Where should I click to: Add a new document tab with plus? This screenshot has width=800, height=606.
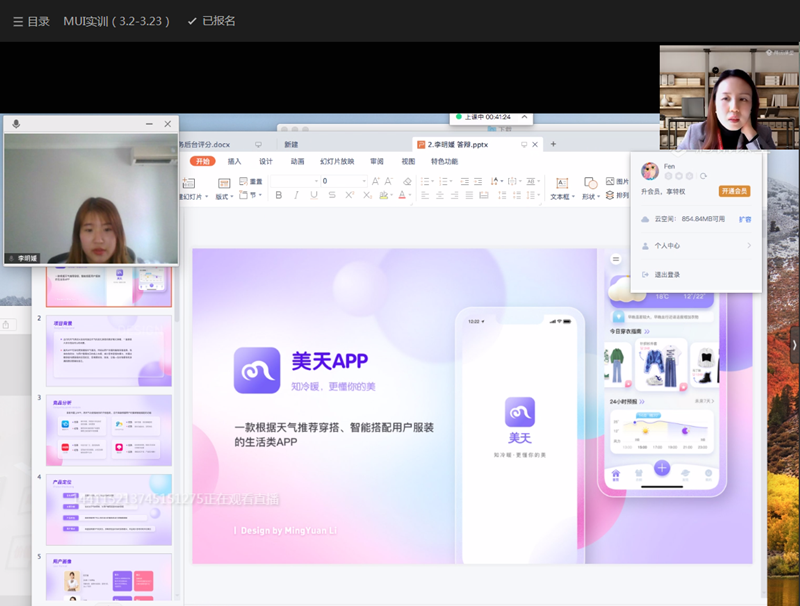553,144
